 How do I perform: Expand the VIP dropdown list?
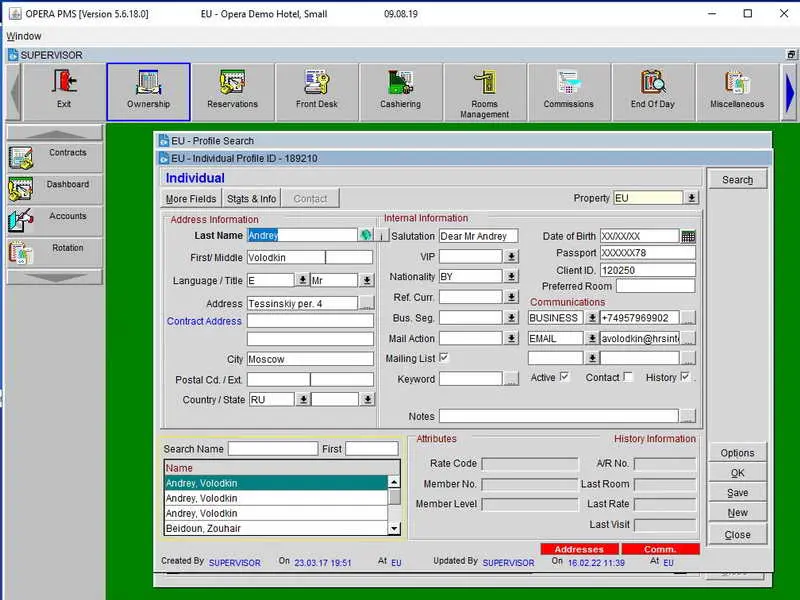pos(511,256)
